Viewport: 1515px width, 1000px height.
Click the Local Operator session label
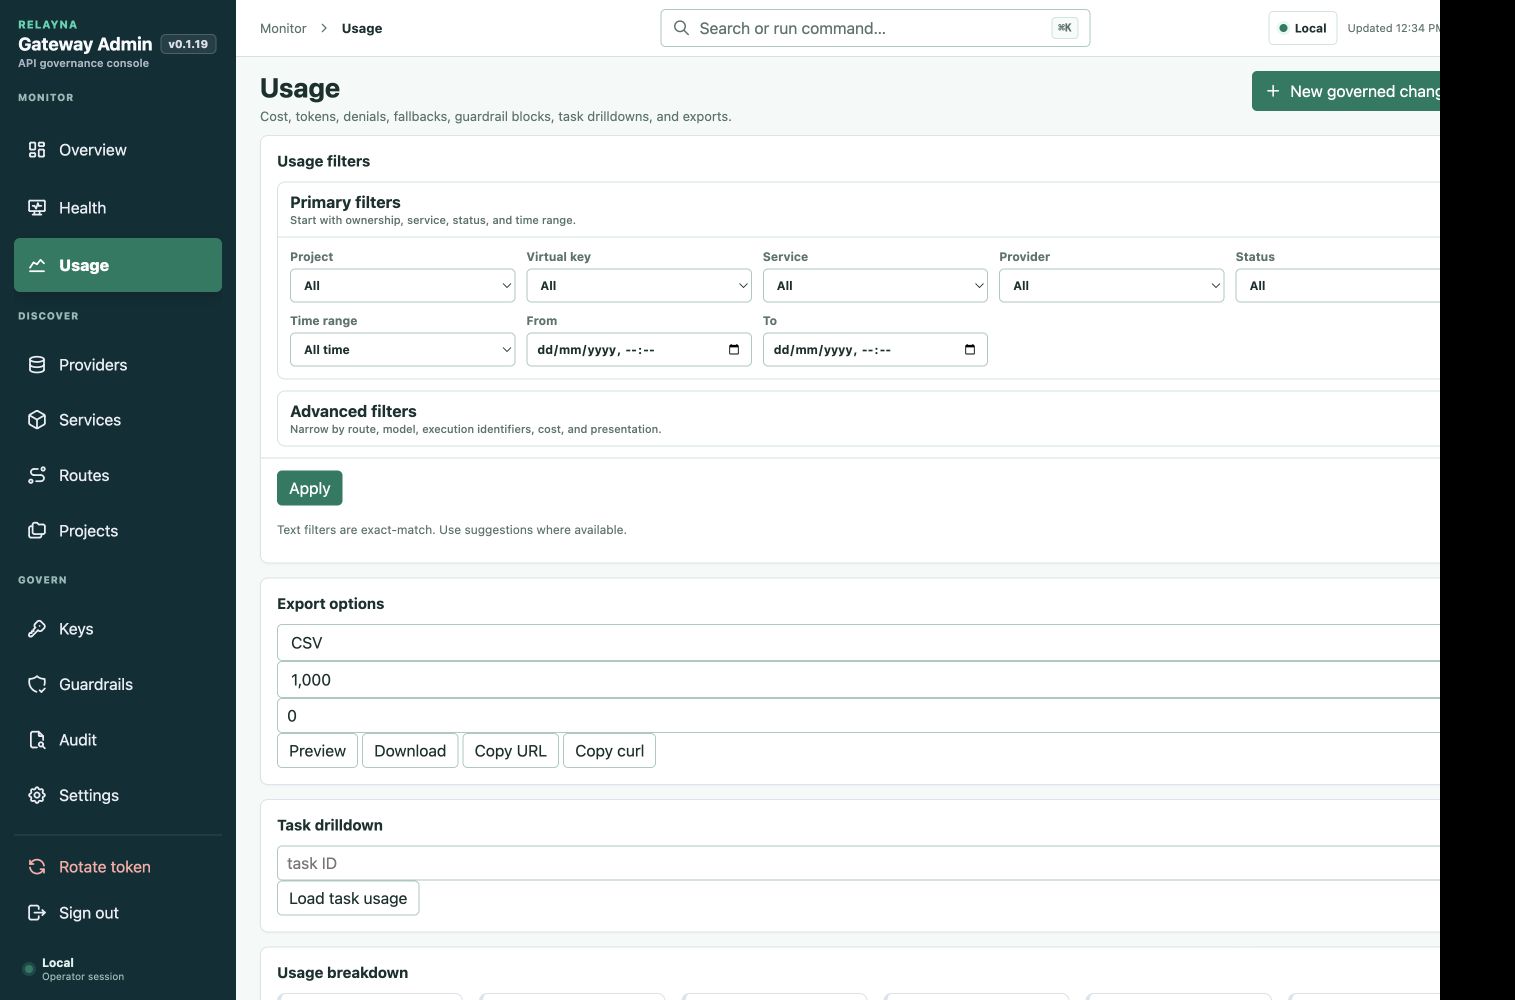[x=83, y=969]
